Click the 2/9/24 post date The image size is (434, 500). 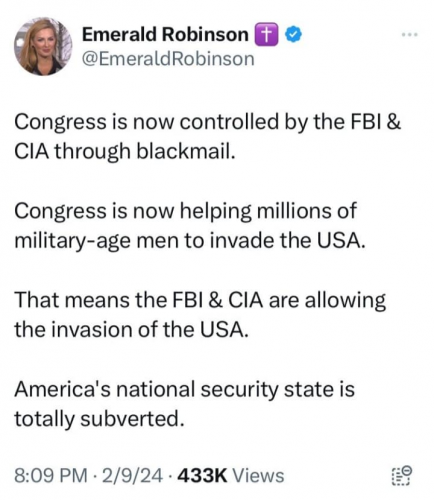[x=132, y=475]
